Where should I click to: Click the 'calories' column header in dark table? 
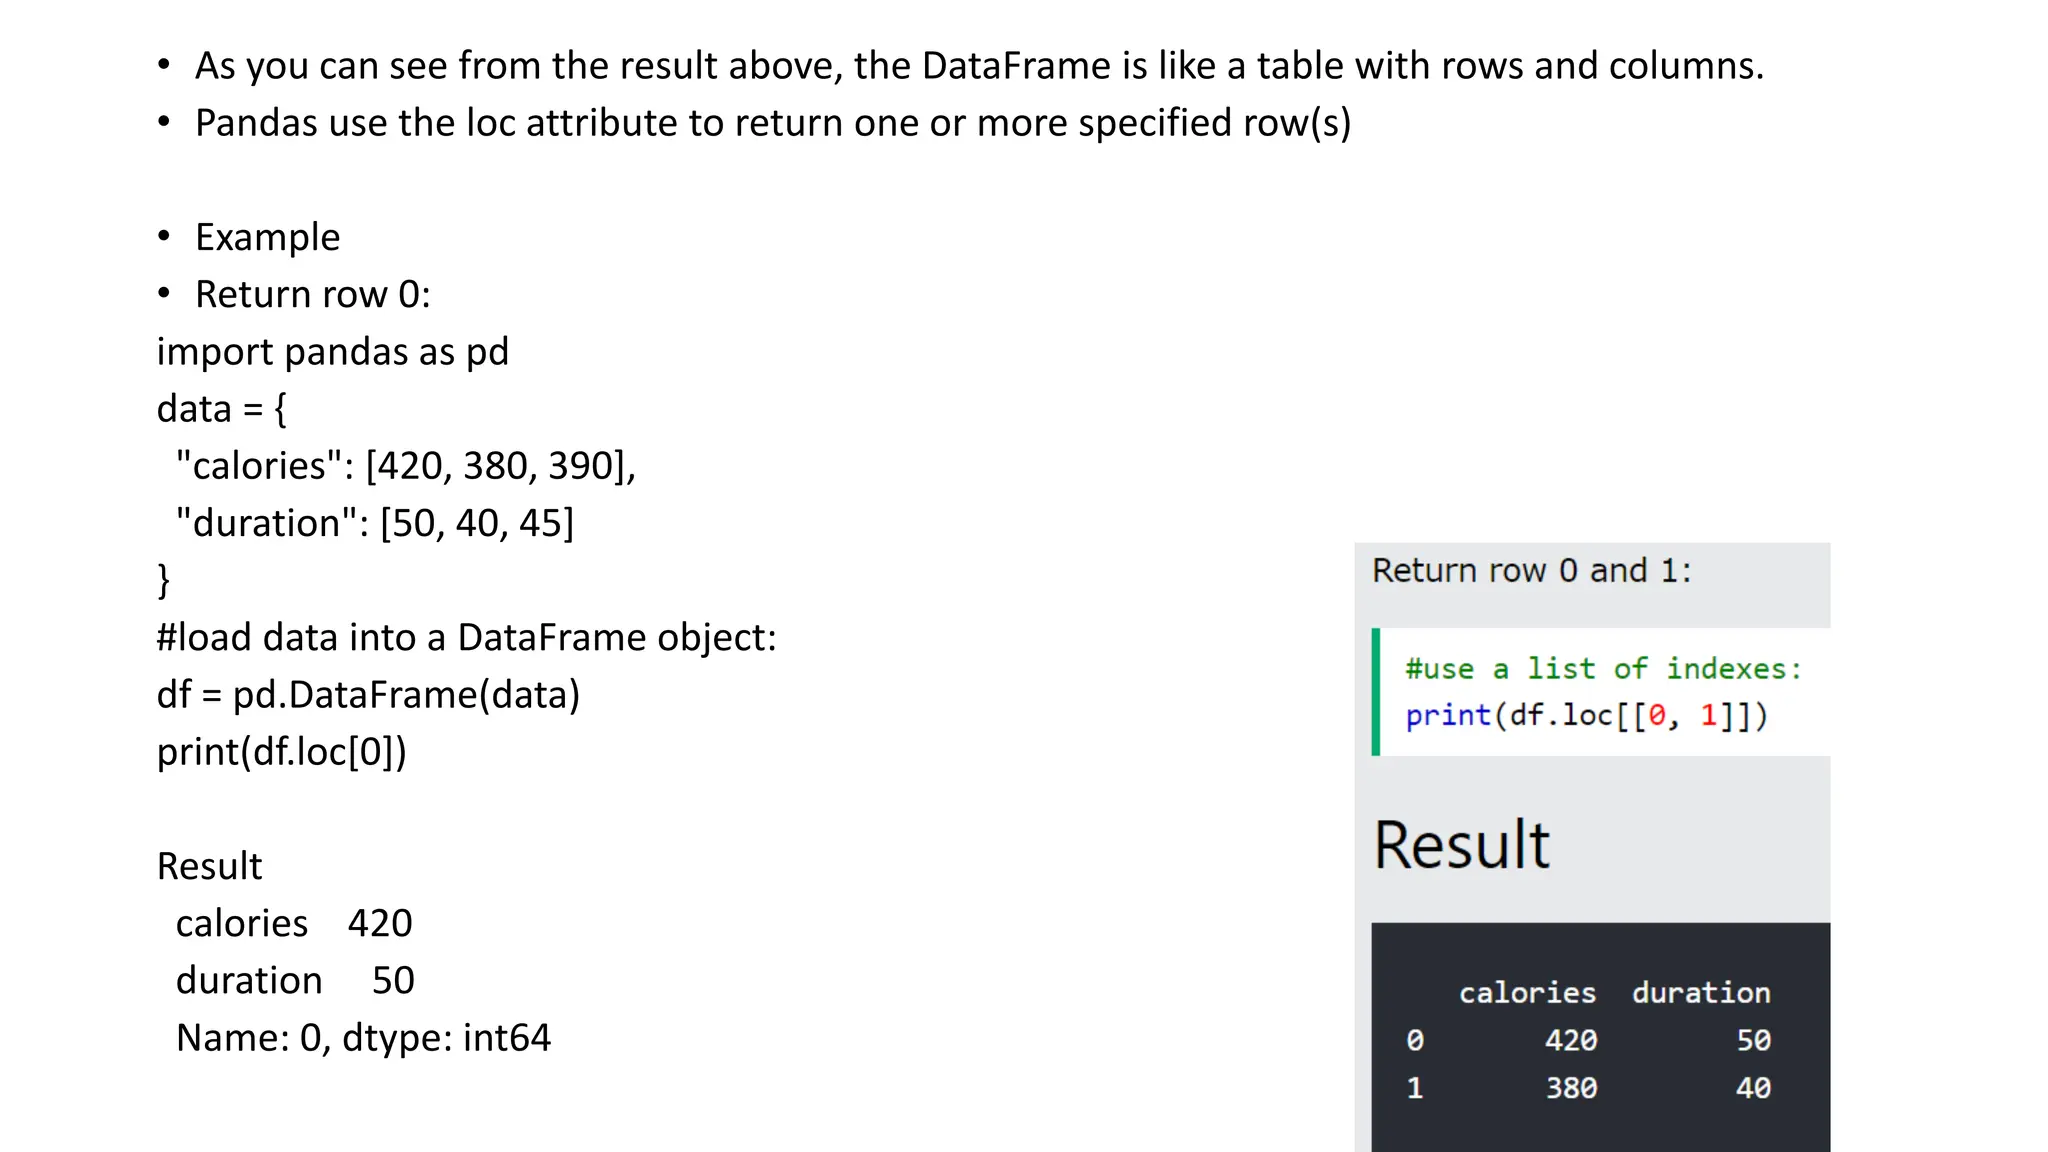1527,993
